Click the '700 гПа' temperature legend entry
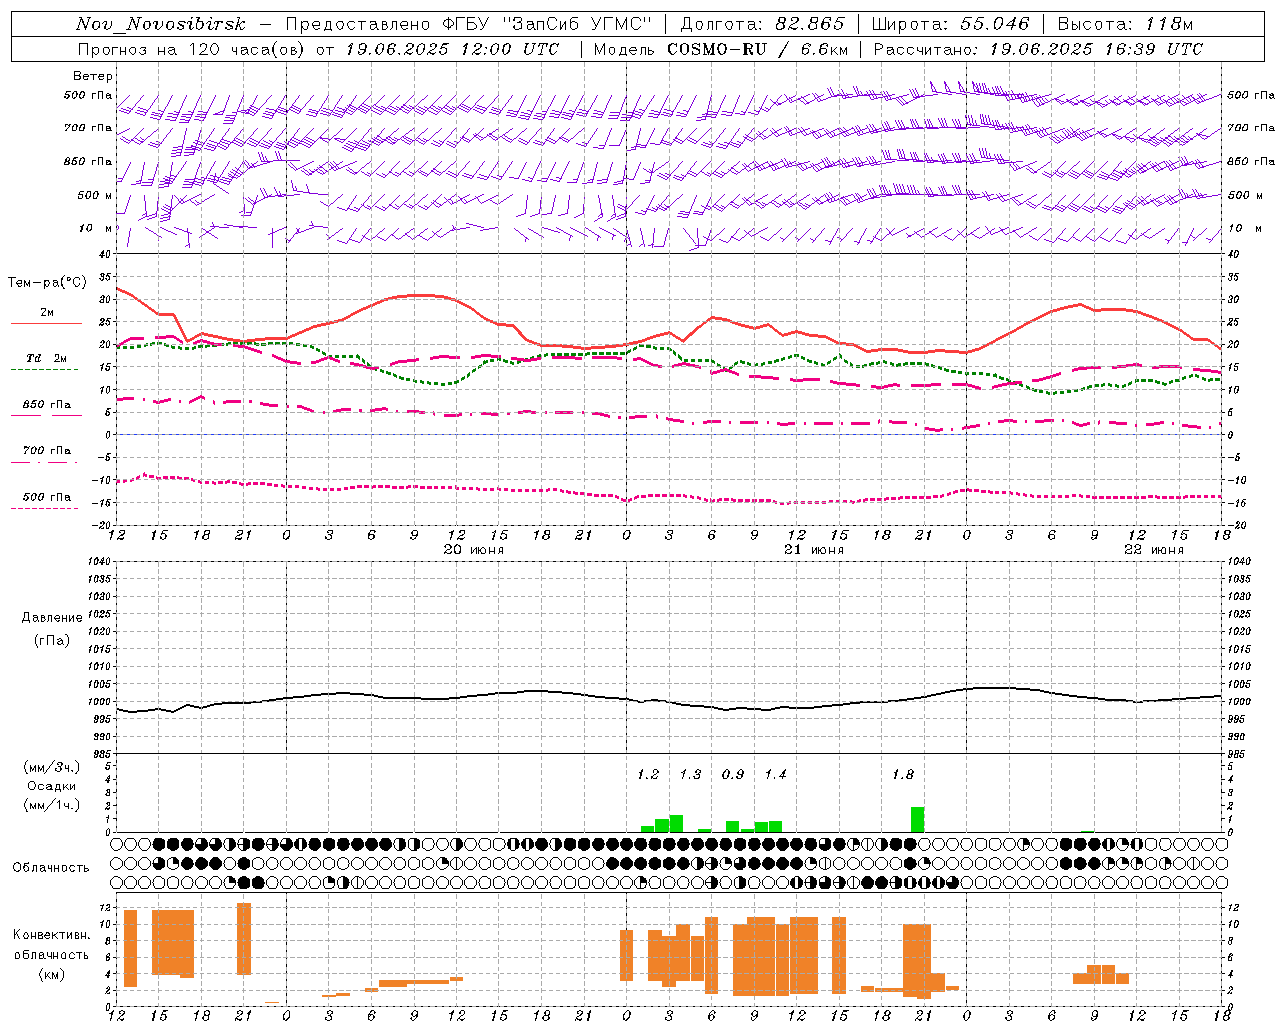The image size is (1280, 1024). pyautogui.click(x=47, y=451)
